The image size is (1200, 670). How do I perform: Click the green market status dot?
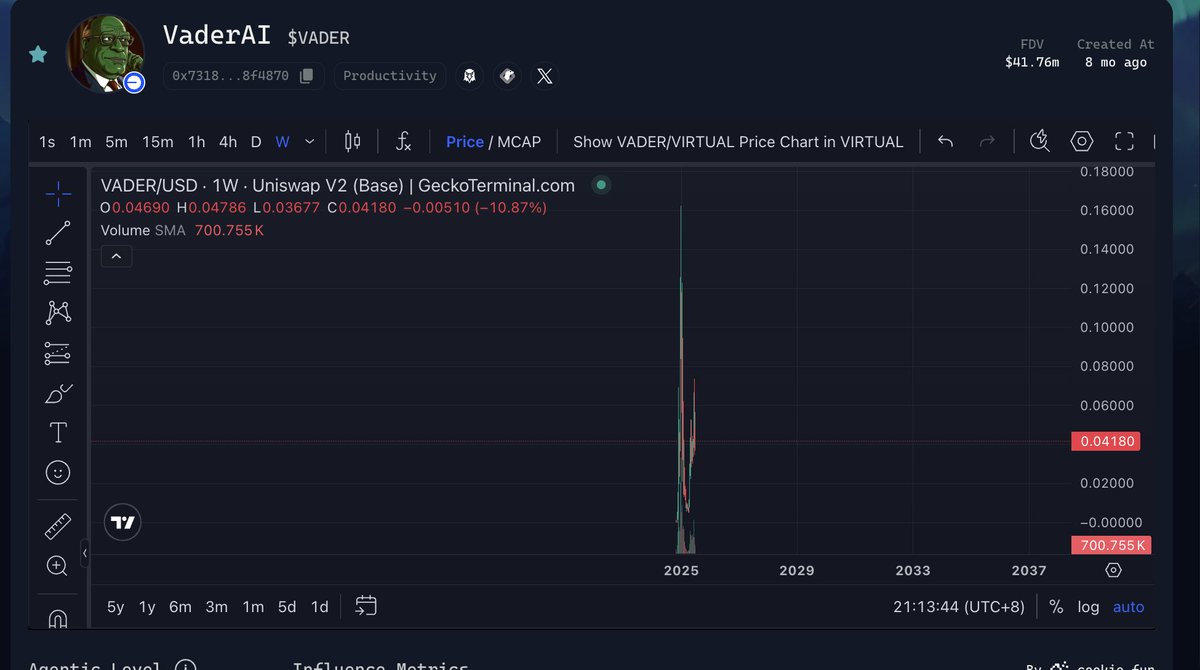pyautogui.click(x=601, y=185)
